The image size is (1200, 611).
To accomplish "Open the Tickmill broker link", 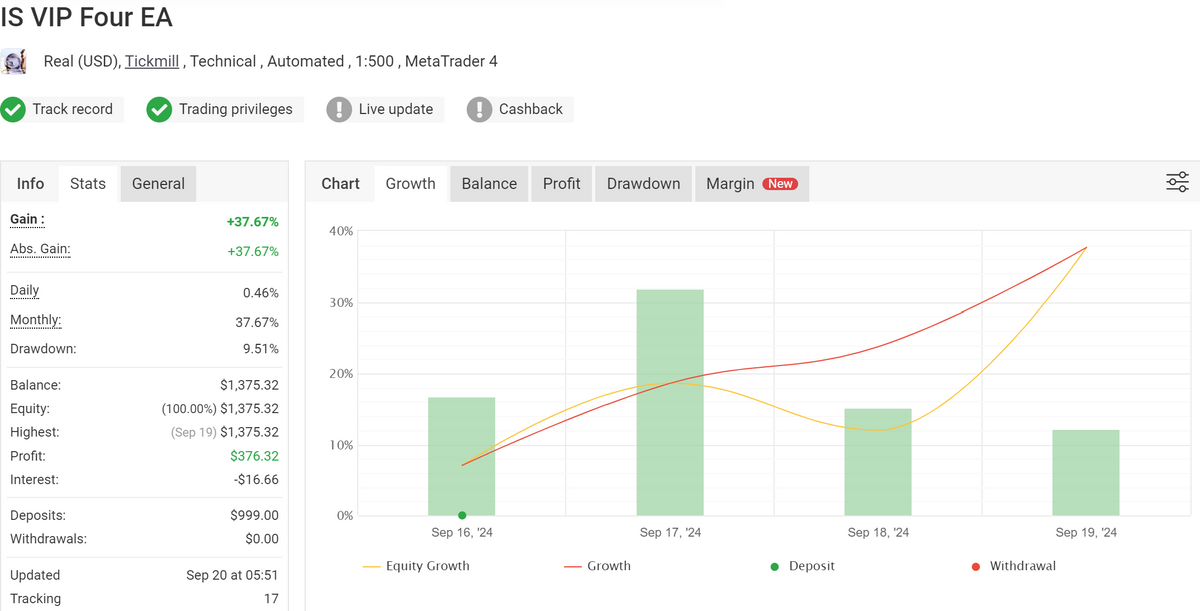I will pyautogui.click(x=152, y=61).
